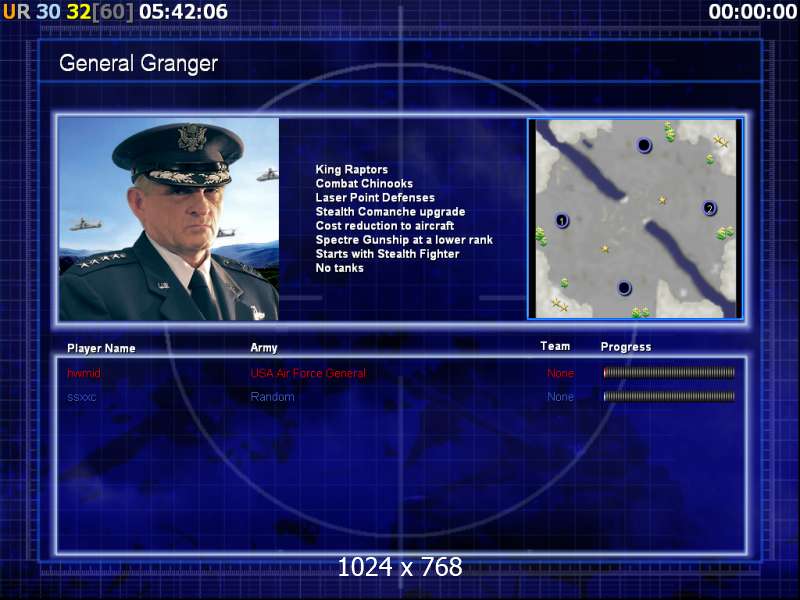Click the "Player Name" column header

click(101, 348)
